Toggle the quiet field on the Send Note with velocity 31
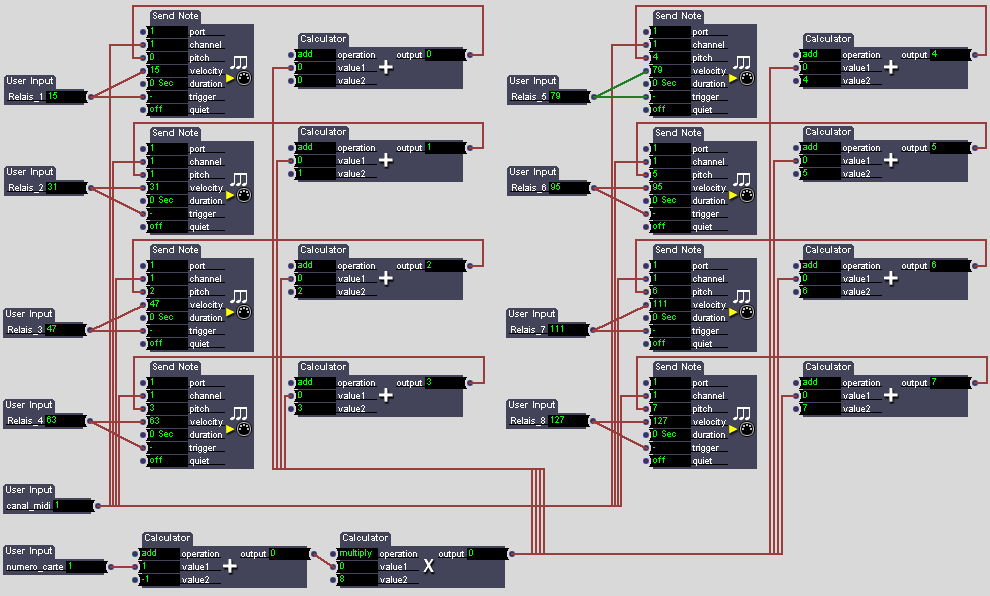The height and width of the screenshot is (596, 990). (166, 226)
